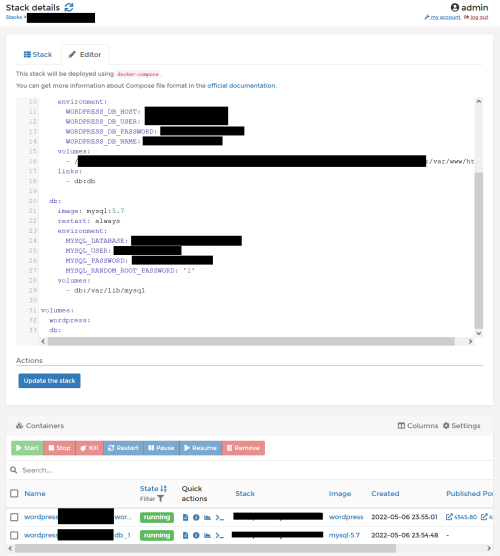The image size is (500, 556).
Task: Click the 'restart: always' code line
Action: tap(89, 221)
